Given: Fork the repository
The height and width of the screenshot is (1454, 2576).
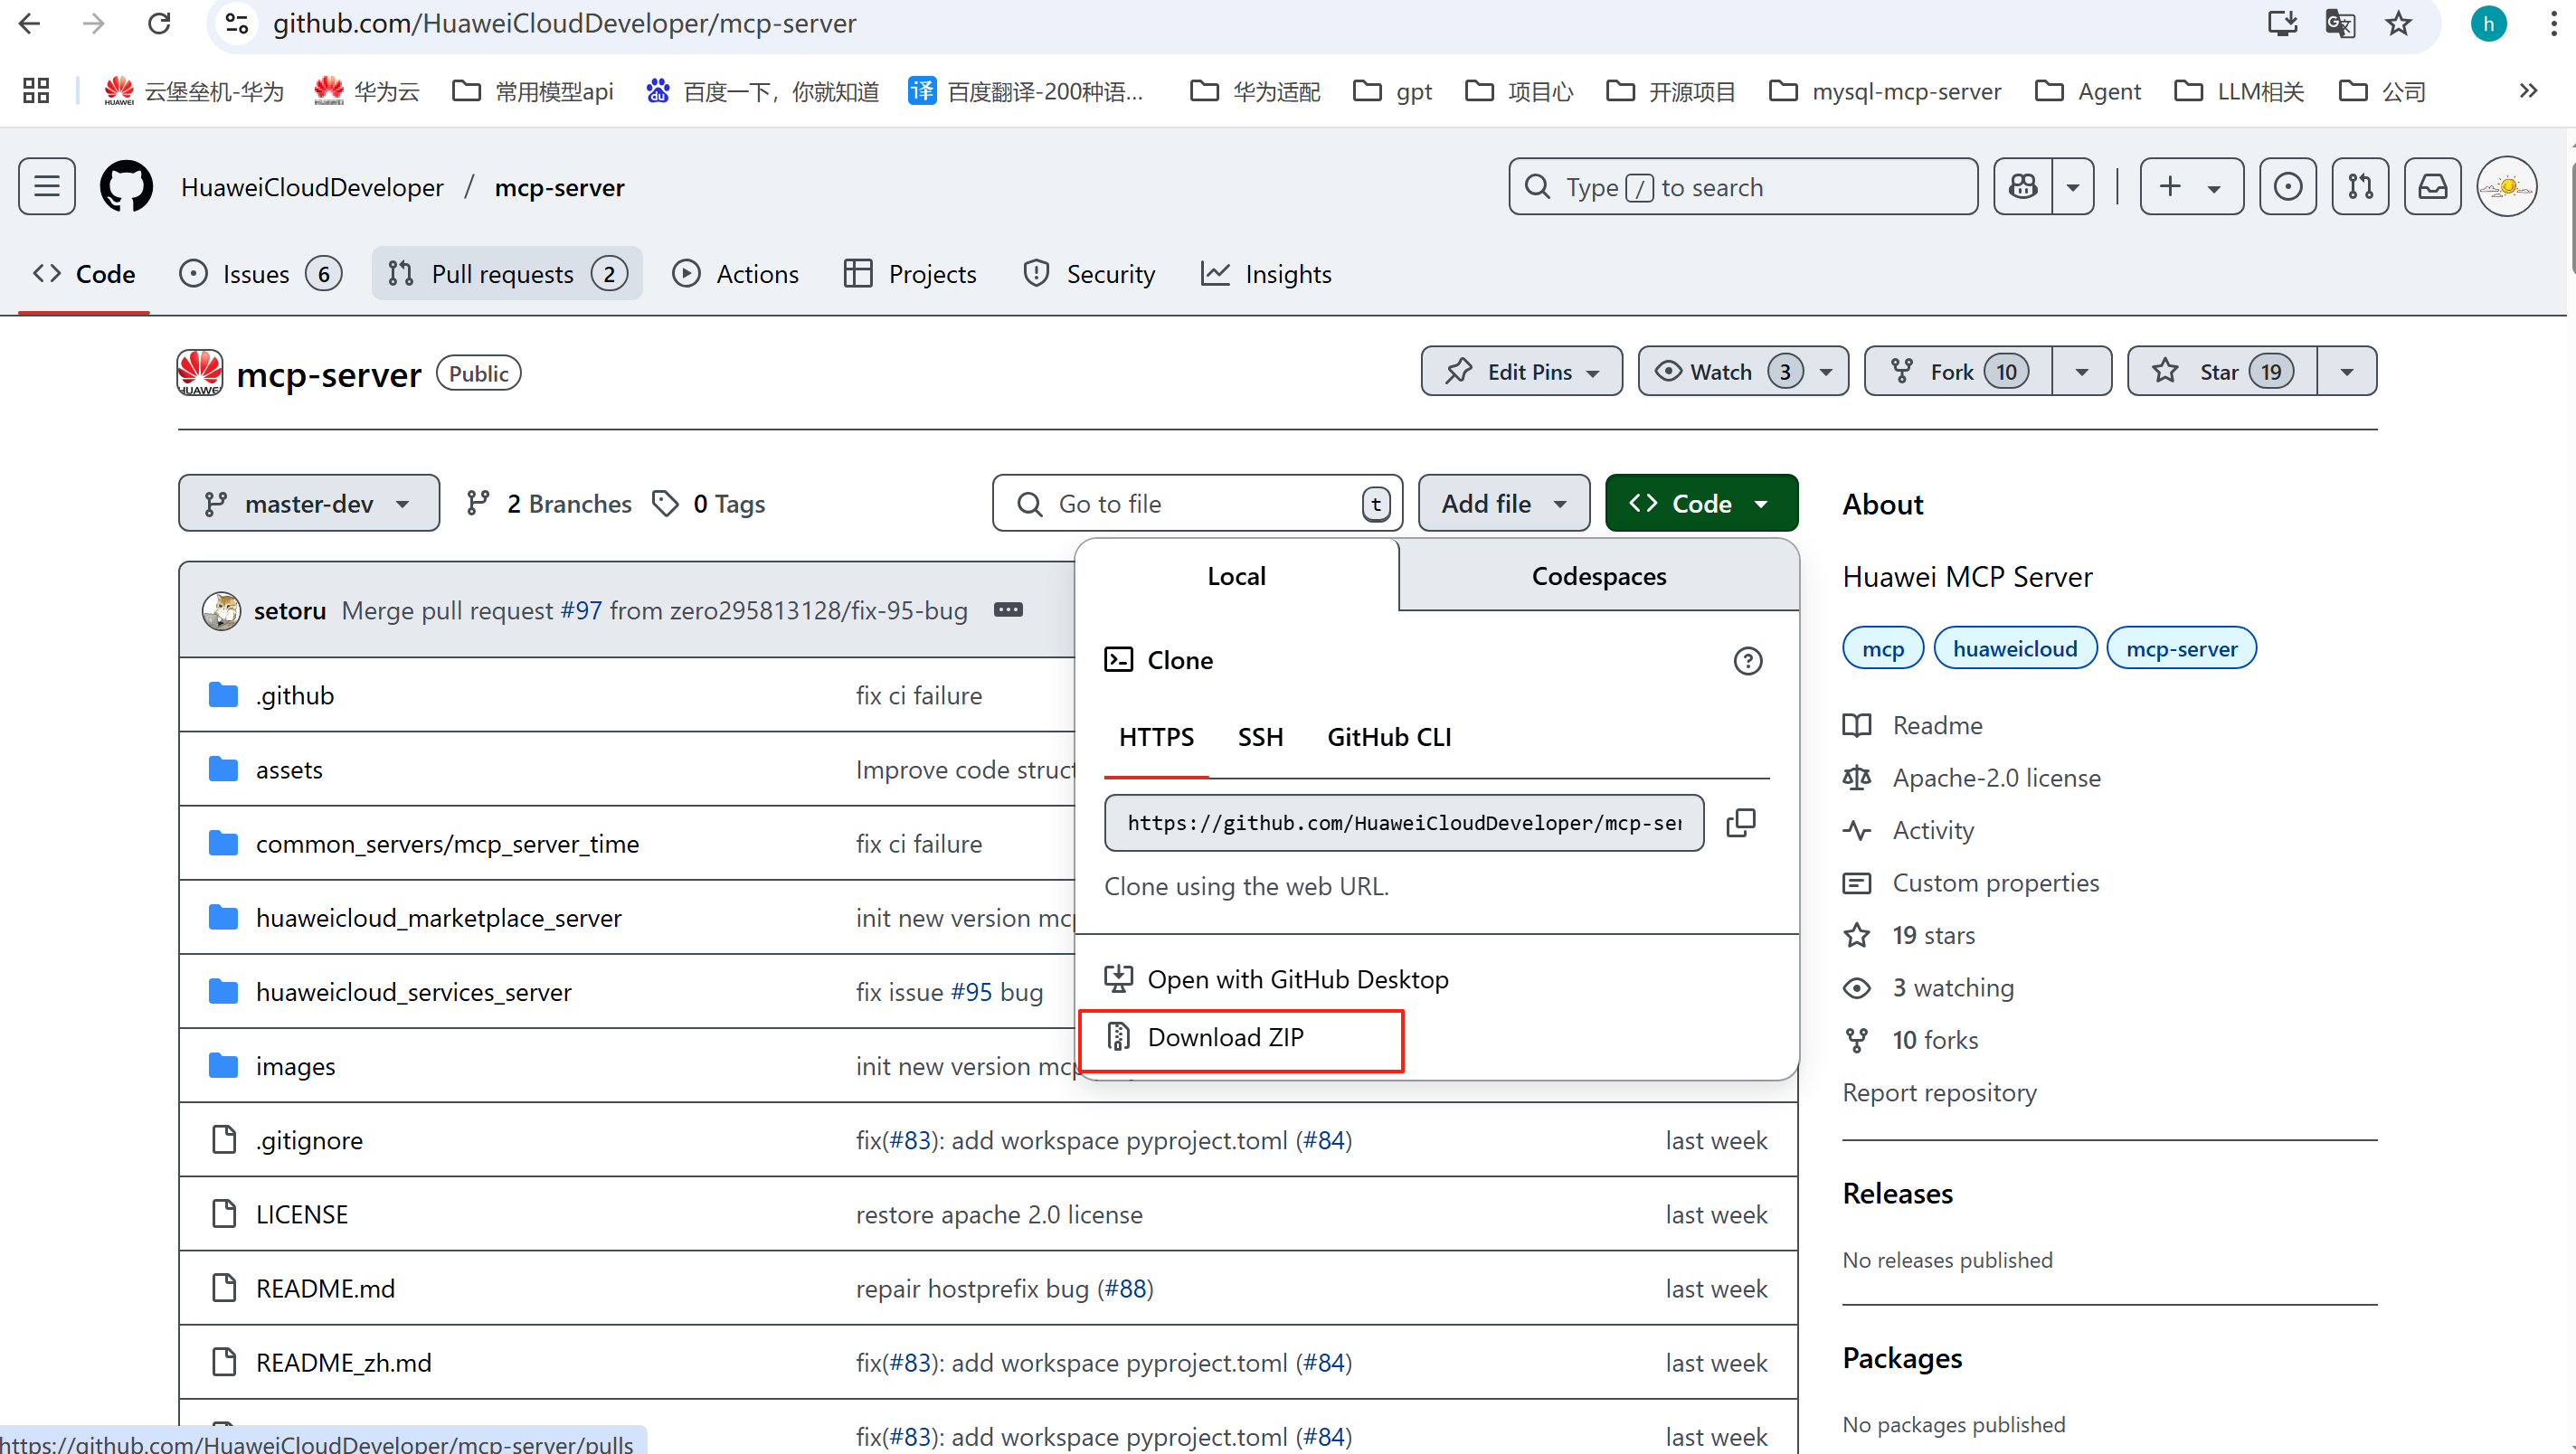Looking at the screenshot, I should pos(1958,372).
